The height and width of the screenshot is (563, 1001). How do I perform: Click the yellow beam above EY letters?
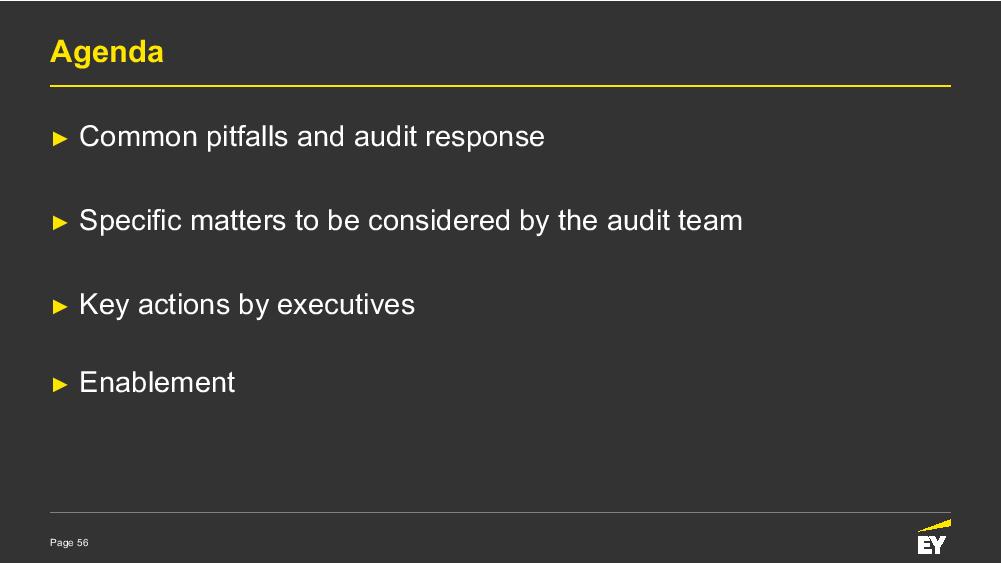(x=935, y=526)
